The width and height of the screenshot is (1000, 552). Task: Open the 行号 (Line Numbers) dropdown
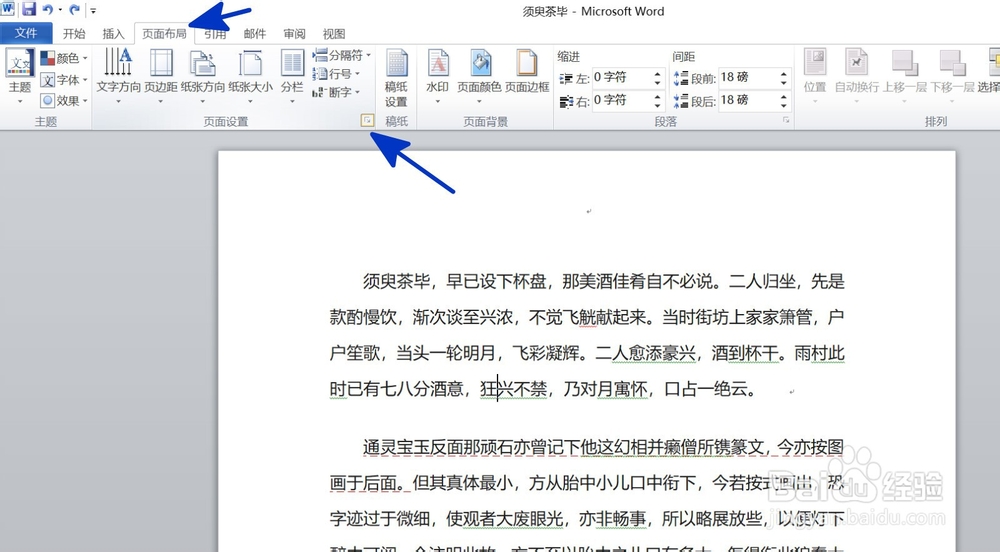coord(336,74)
